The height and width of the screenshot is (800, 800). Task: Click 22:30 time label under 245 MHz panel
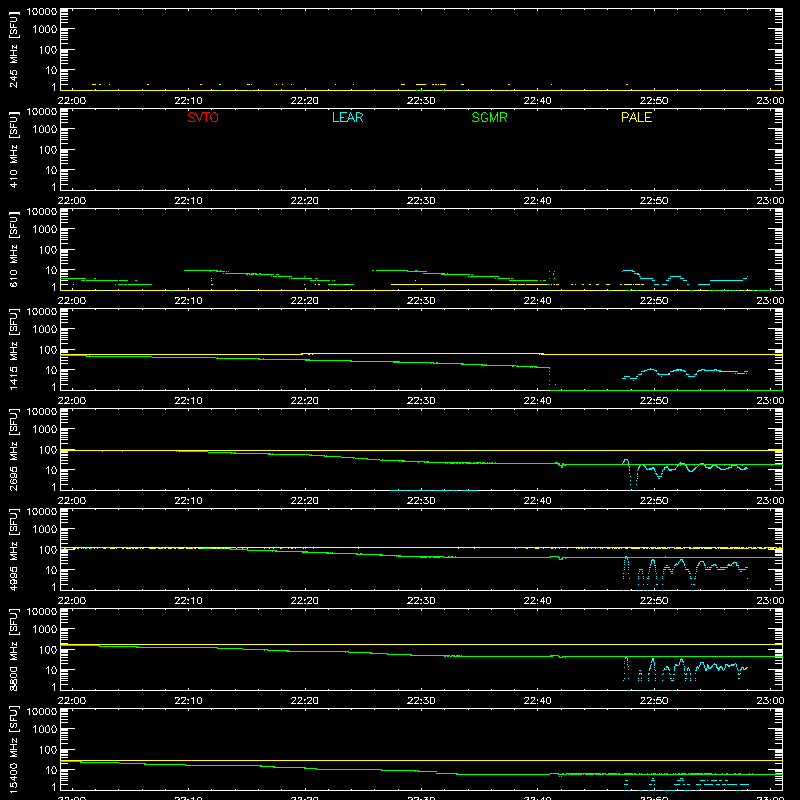[421, 101]
